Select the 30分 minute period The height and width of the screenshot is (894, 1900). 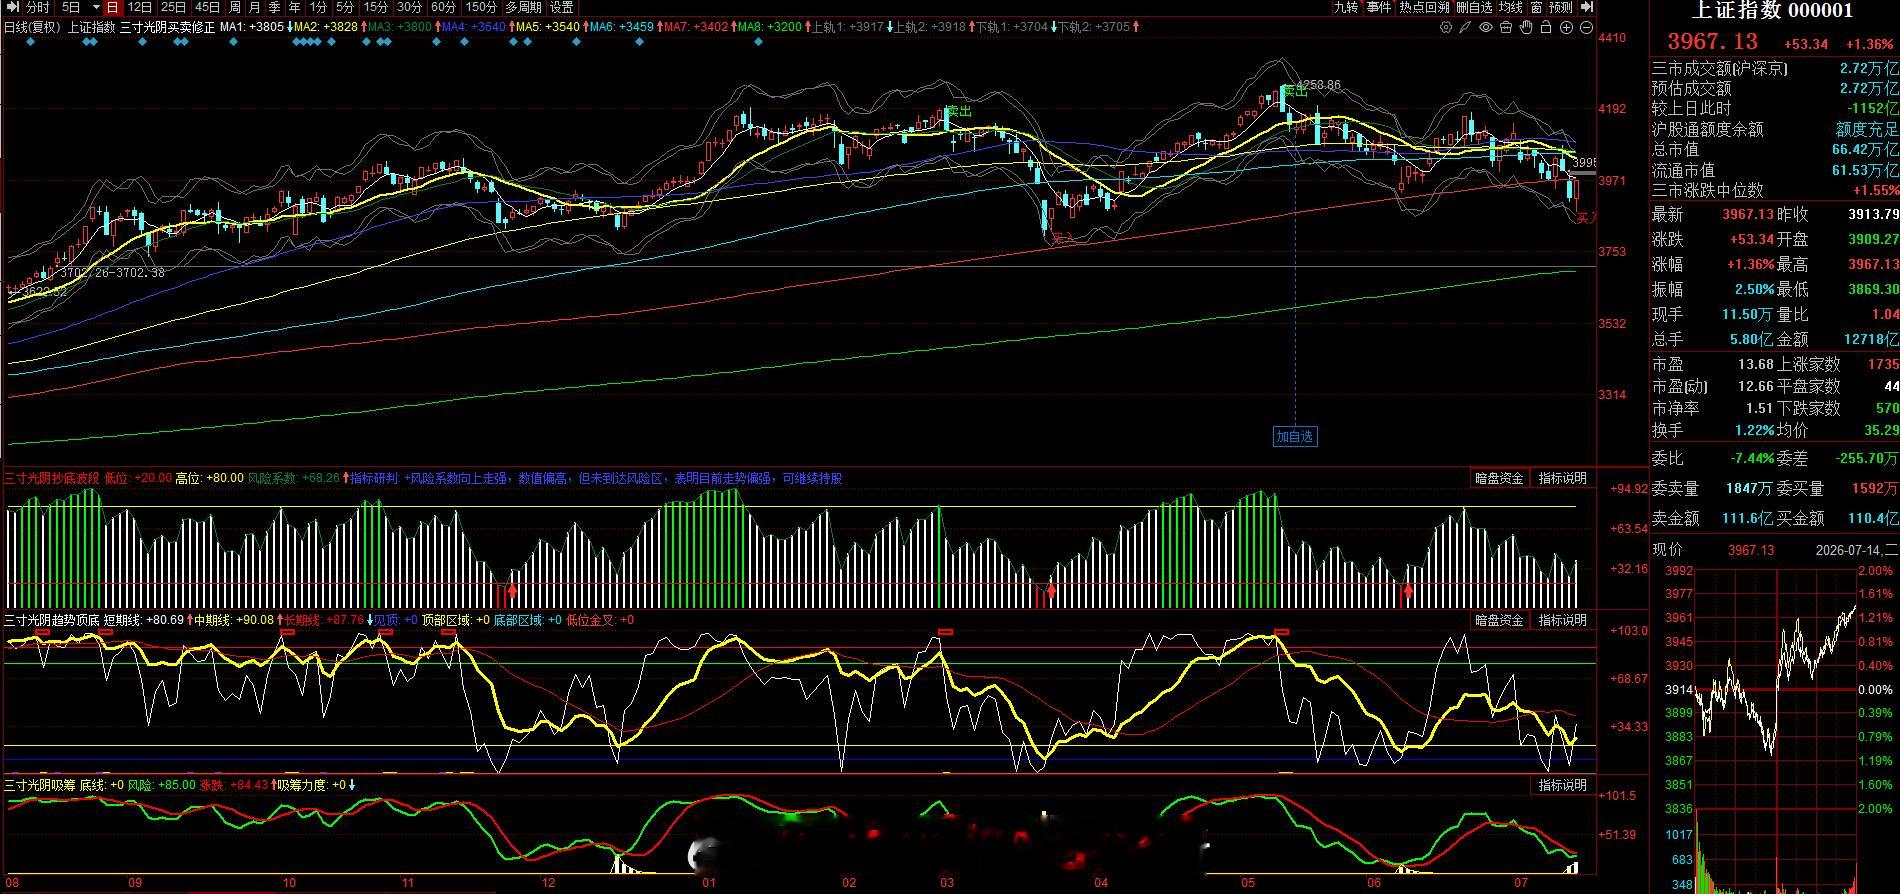410,7
